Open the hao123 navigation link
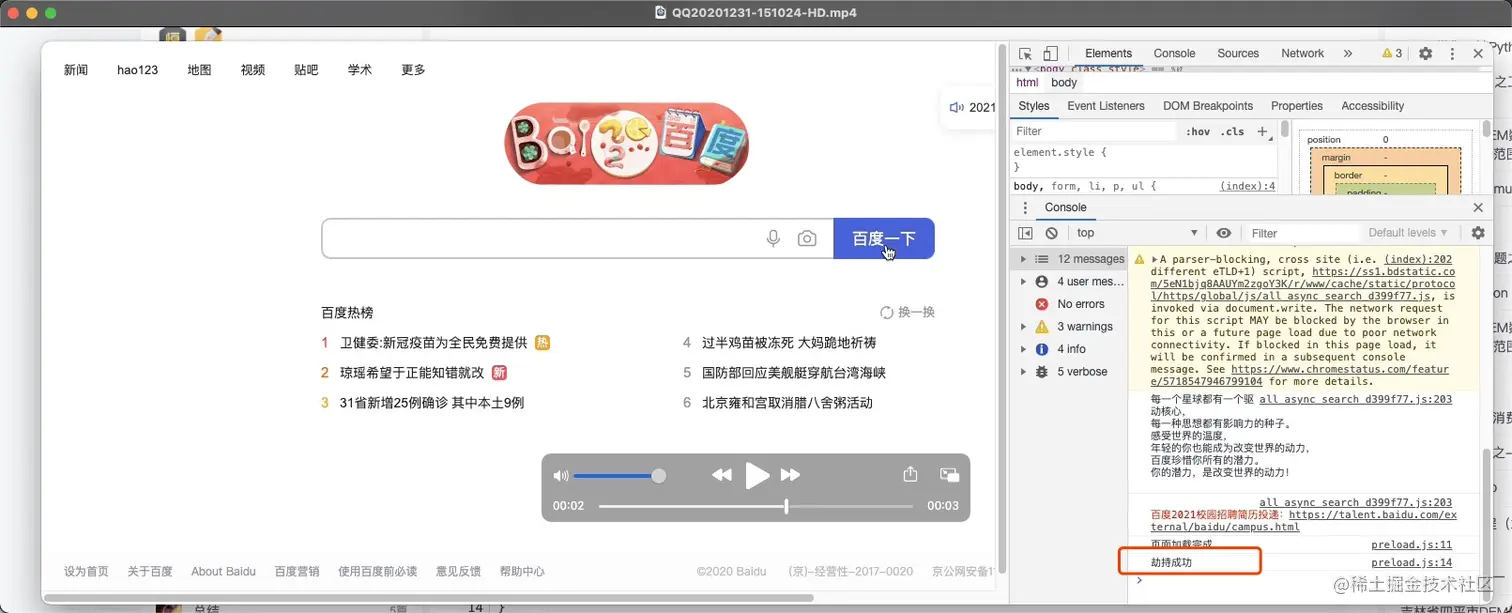Image resolution: width=1512 pixels, height=613 pixels. (x=137, y=70)
